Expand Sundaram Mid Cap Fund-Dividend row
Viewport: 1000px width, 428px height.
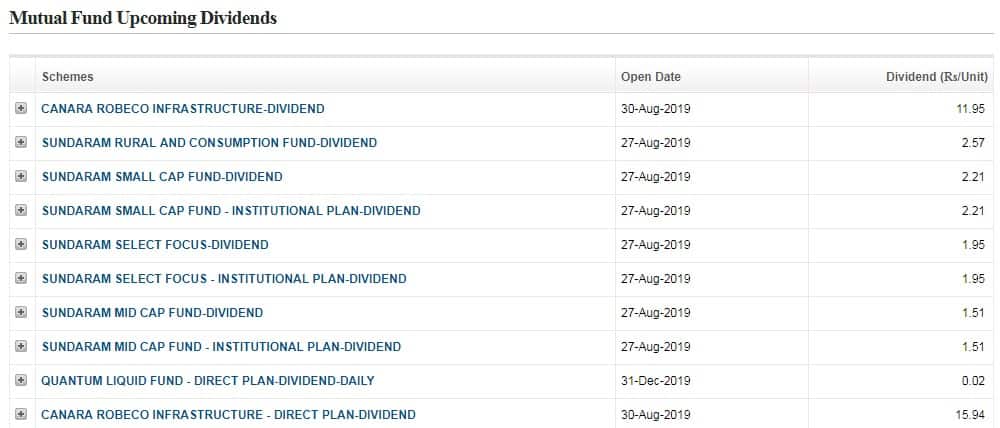(21, 313)
